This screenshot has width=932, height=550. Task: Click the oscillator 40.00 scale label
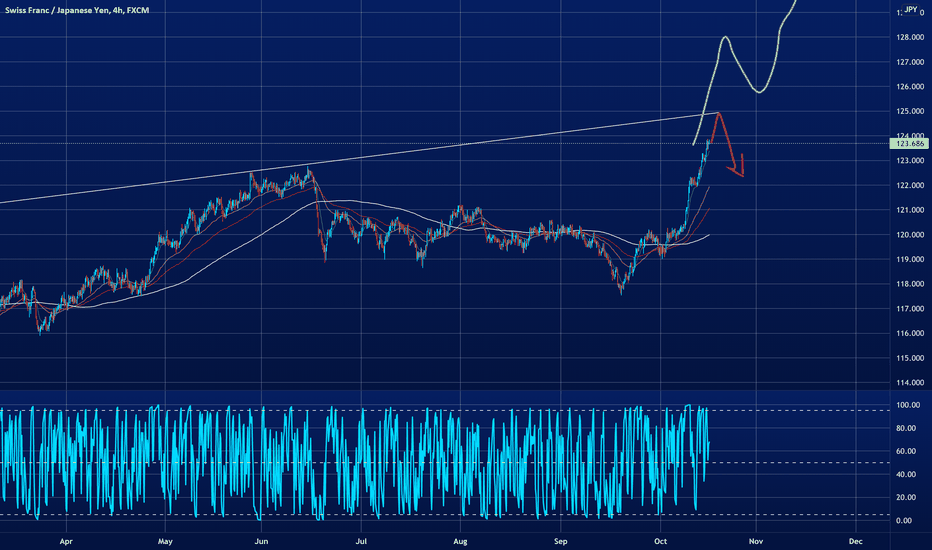point(908,474)
